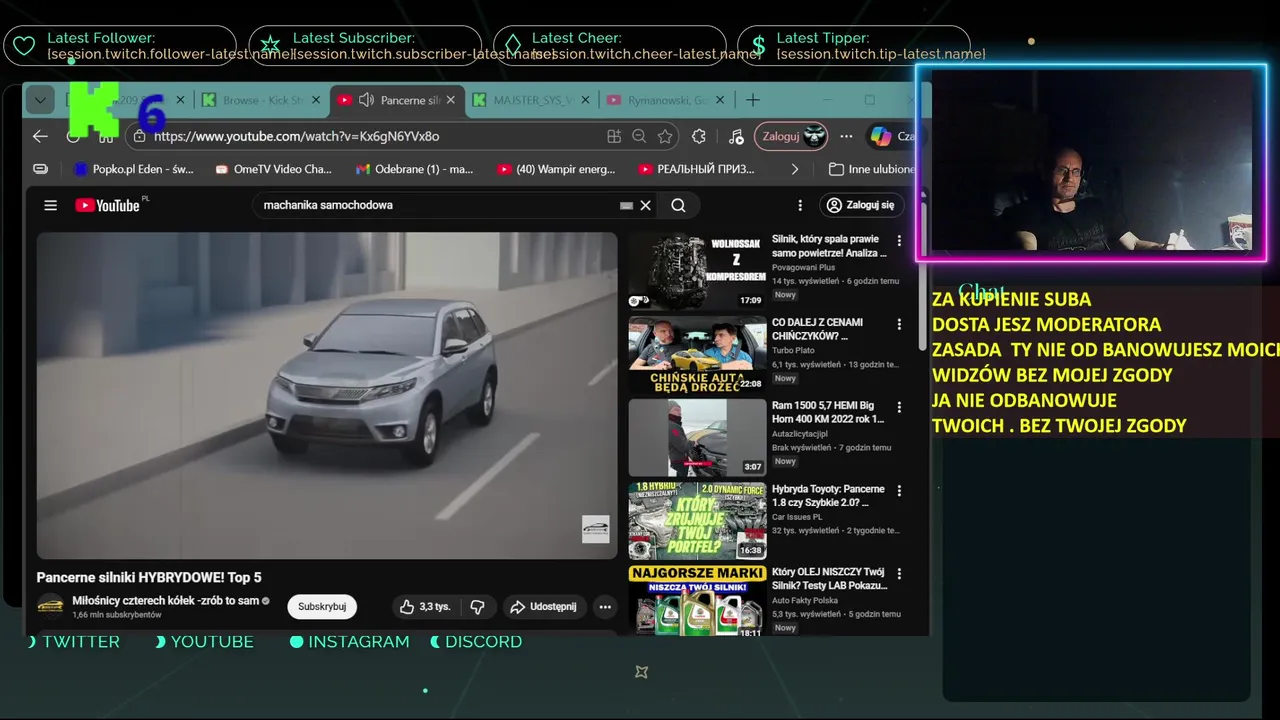Open the tab search dropdown arrow

click(39, 100)
